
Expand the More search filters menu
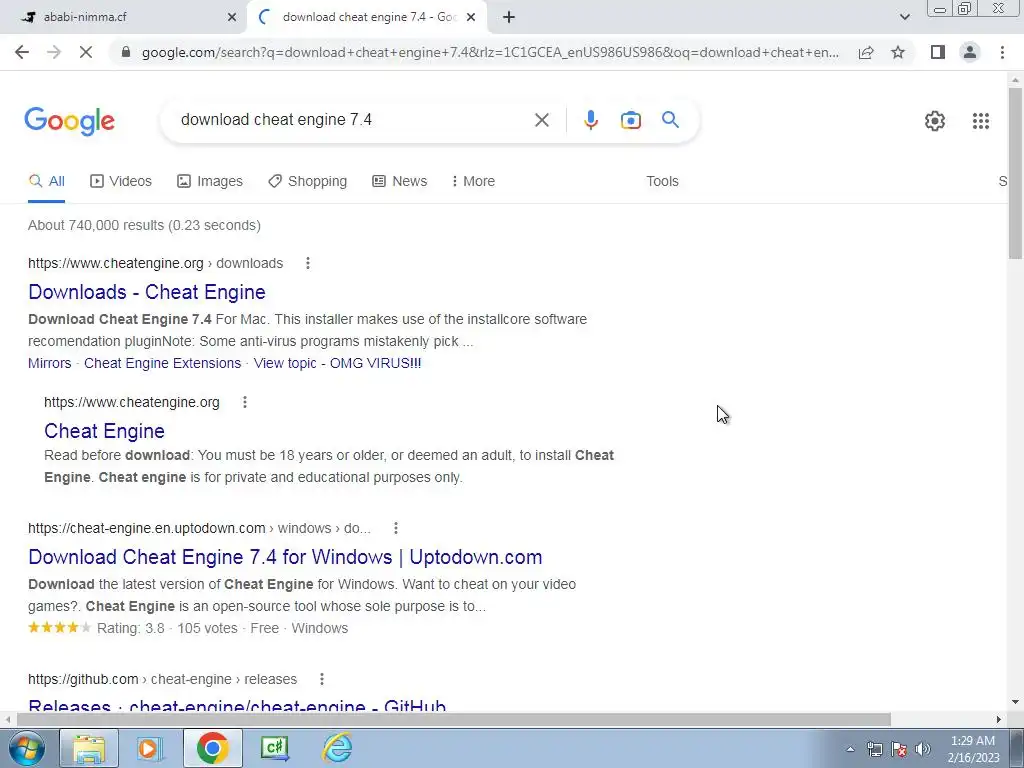pyautogui.click(x=473, y=181)
